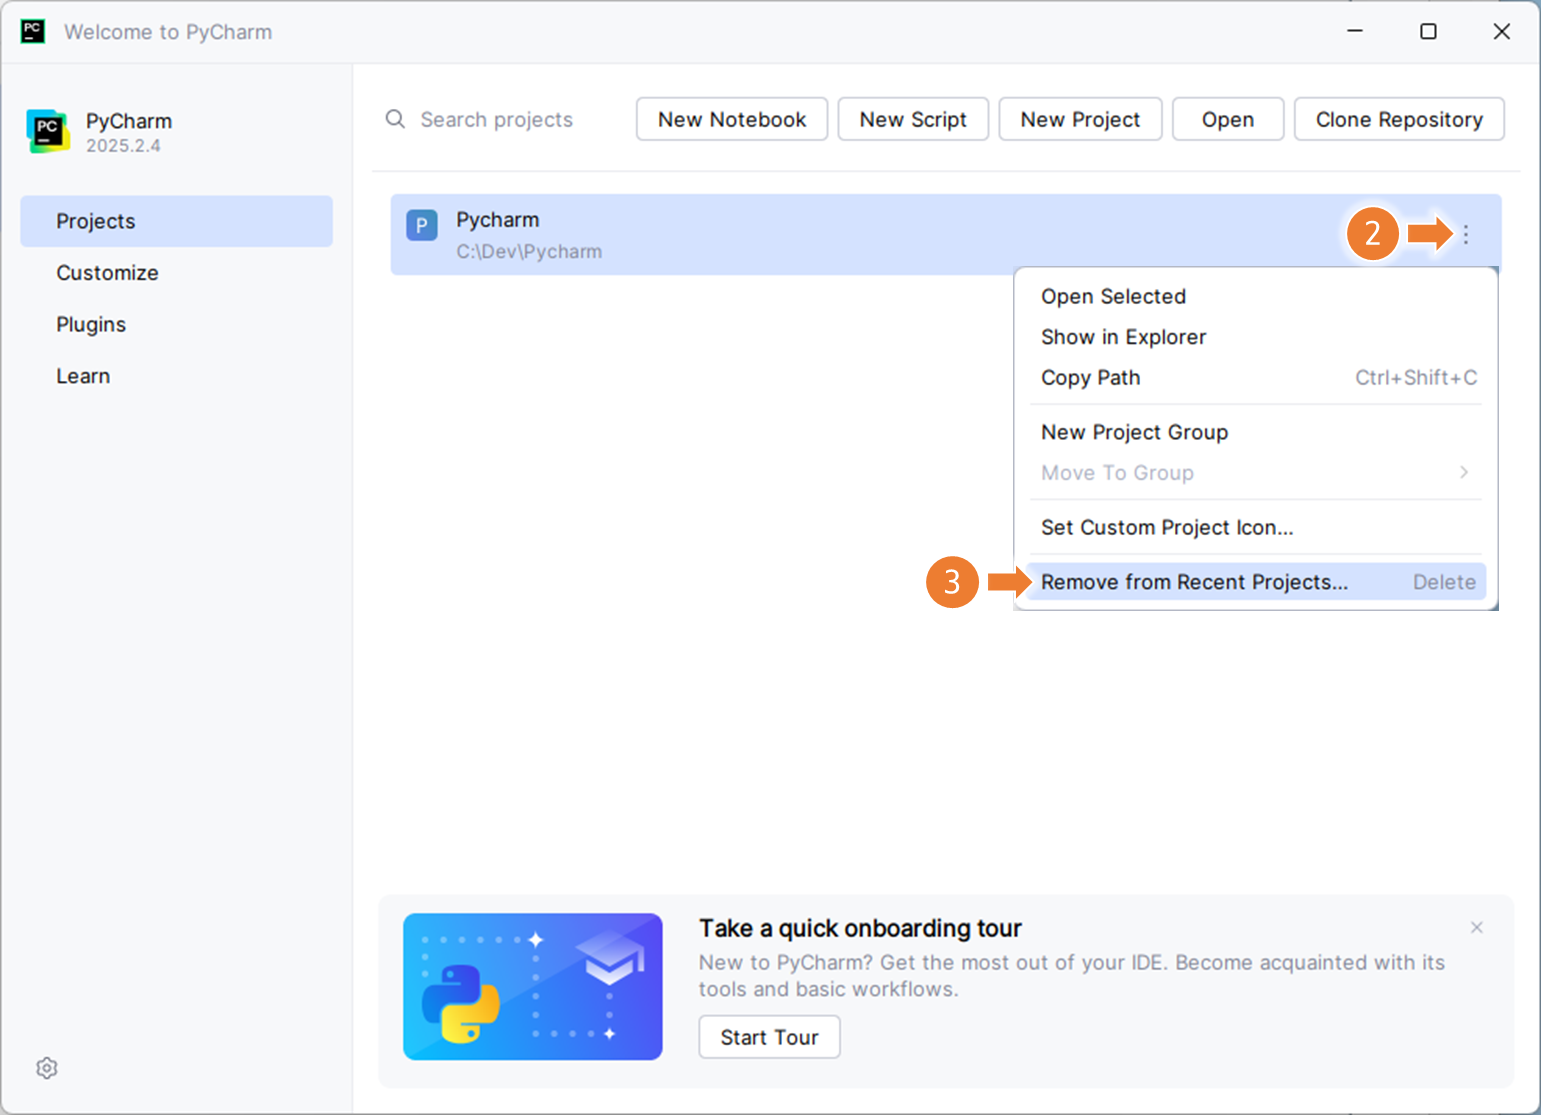Focus the Search projects field
The height and width of the screenshot is (1115, 1541).
point(497,119)
